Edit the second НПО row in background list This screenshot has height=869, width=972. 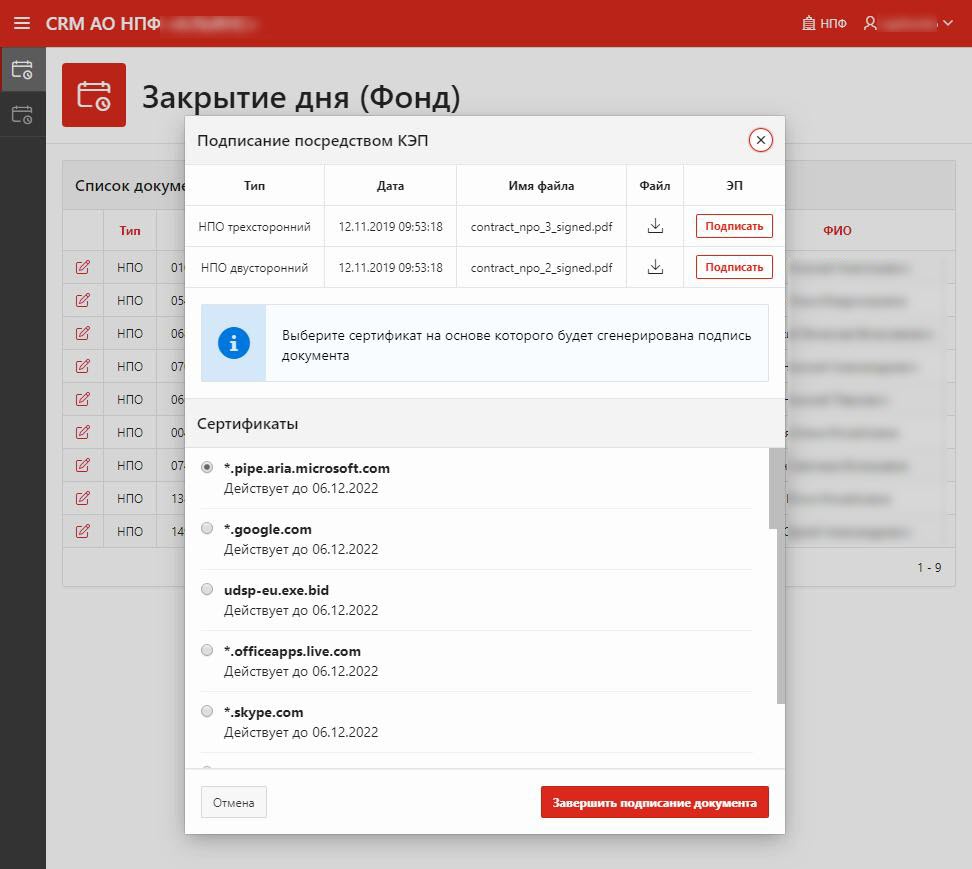(82, 300)
